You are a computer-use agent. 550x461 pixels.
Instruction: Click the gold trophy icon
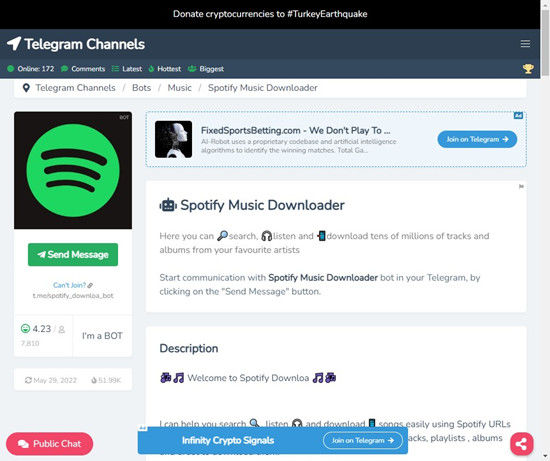click(528, 68)
